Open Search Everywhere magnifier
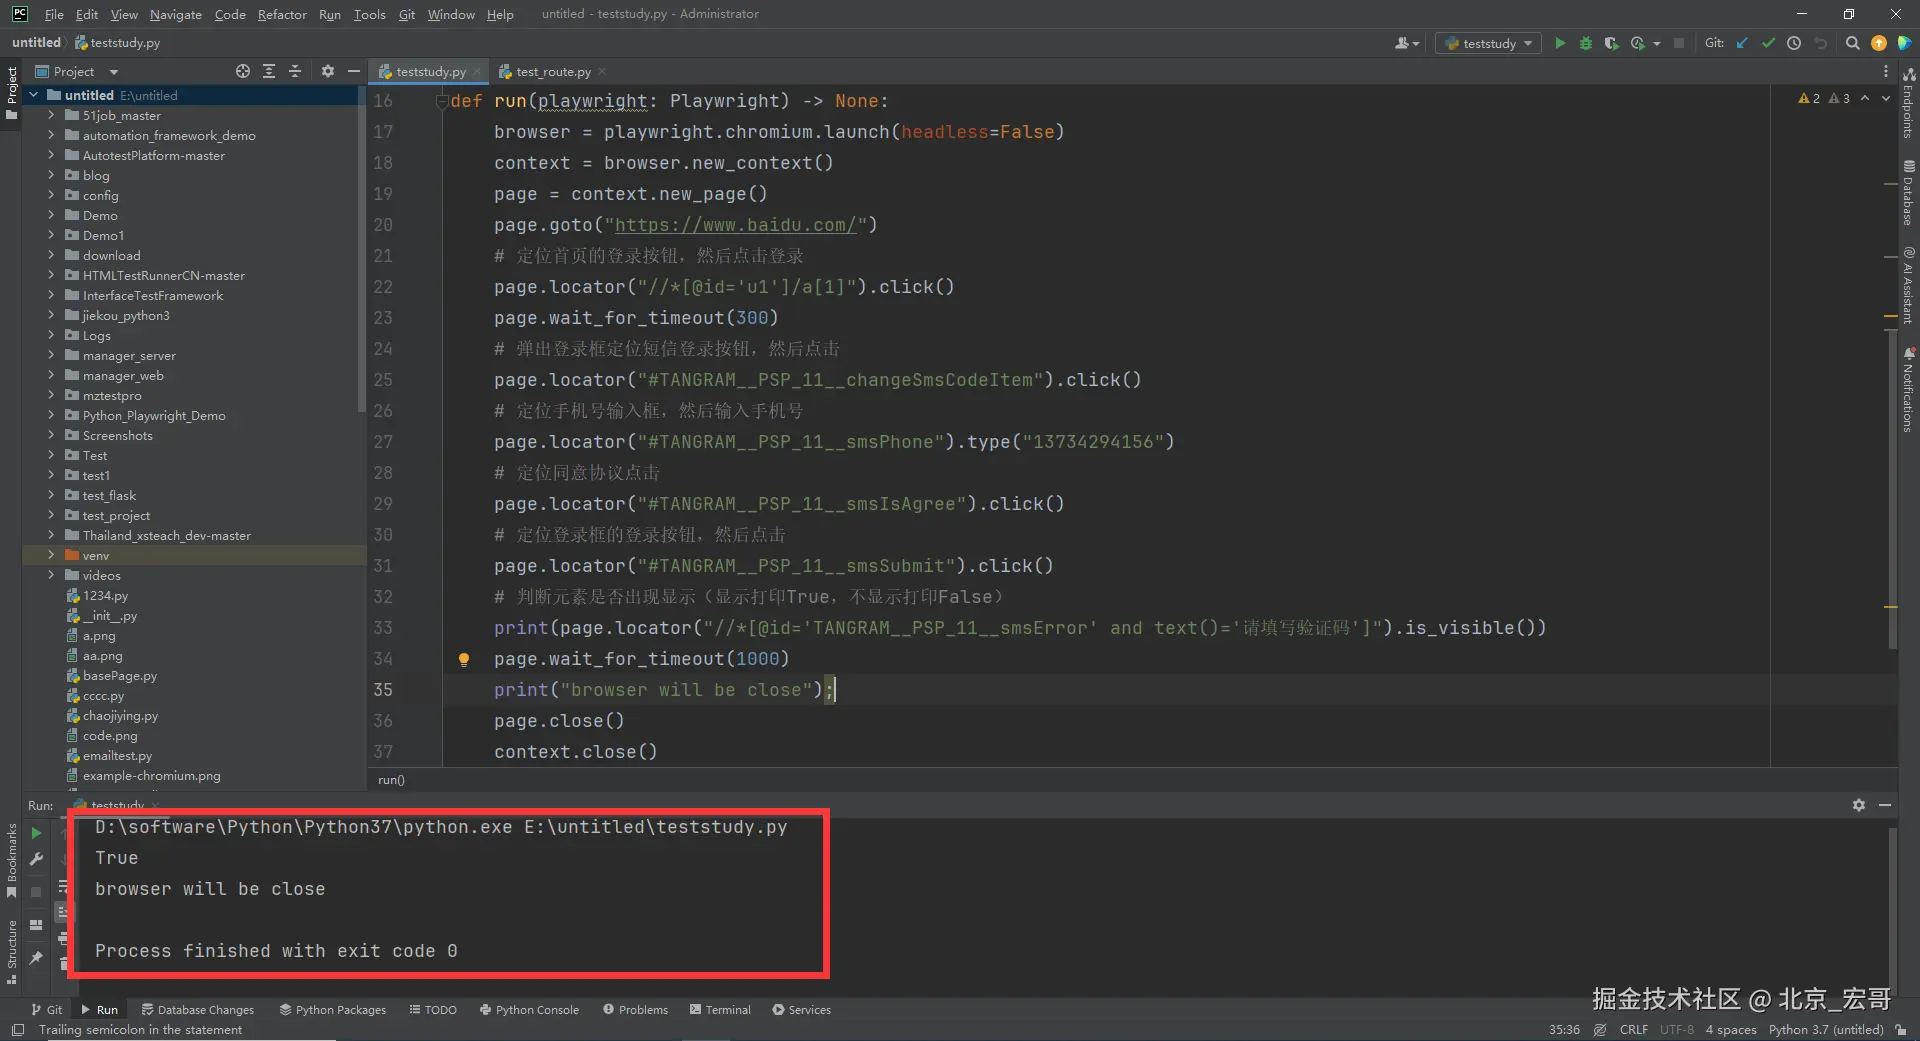Viewport: 1920px width, 1041px height. tap(1852, 43)
